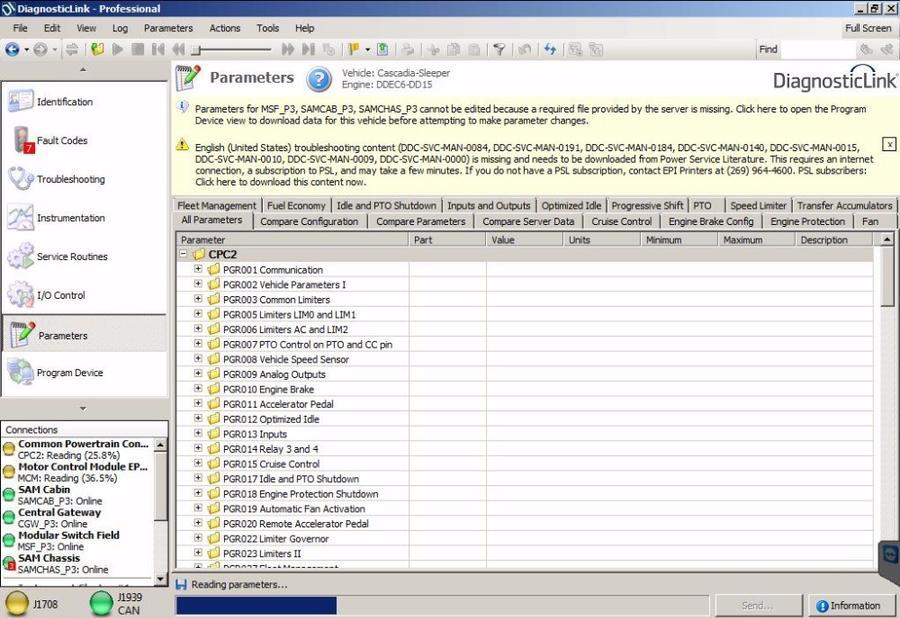Open the File menu
900x618 pixels.
coord(20,28)
